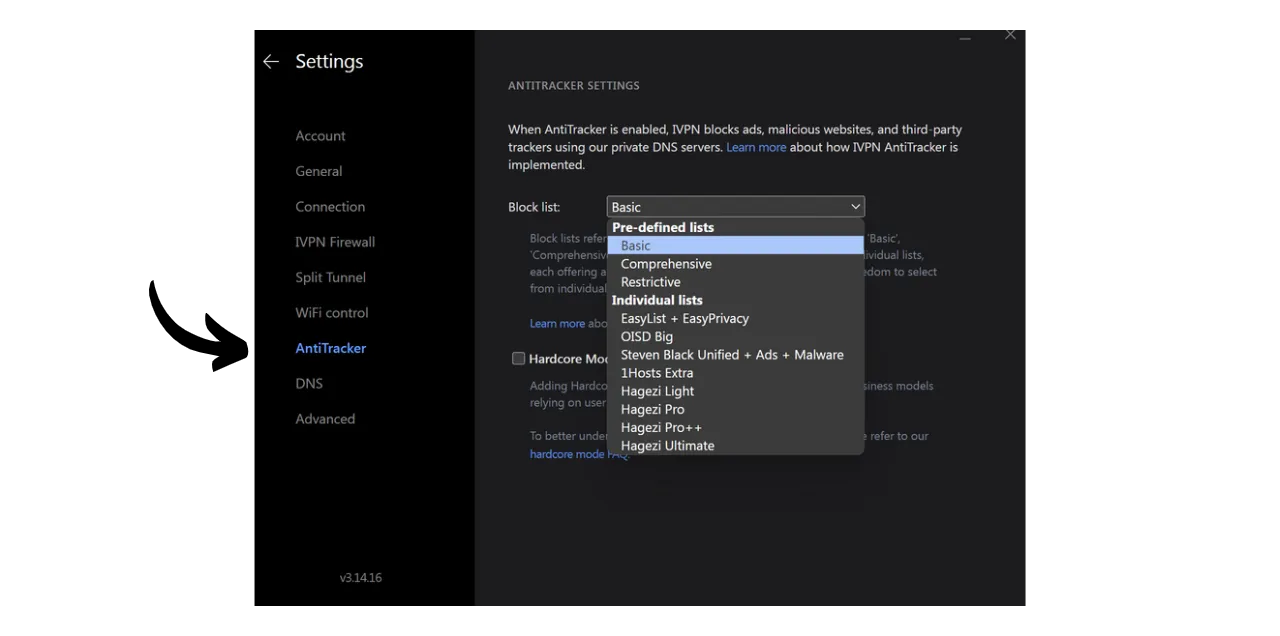This screenshot has width=1280, height=636.
Task: Open the General settings section
Action: 319,171
